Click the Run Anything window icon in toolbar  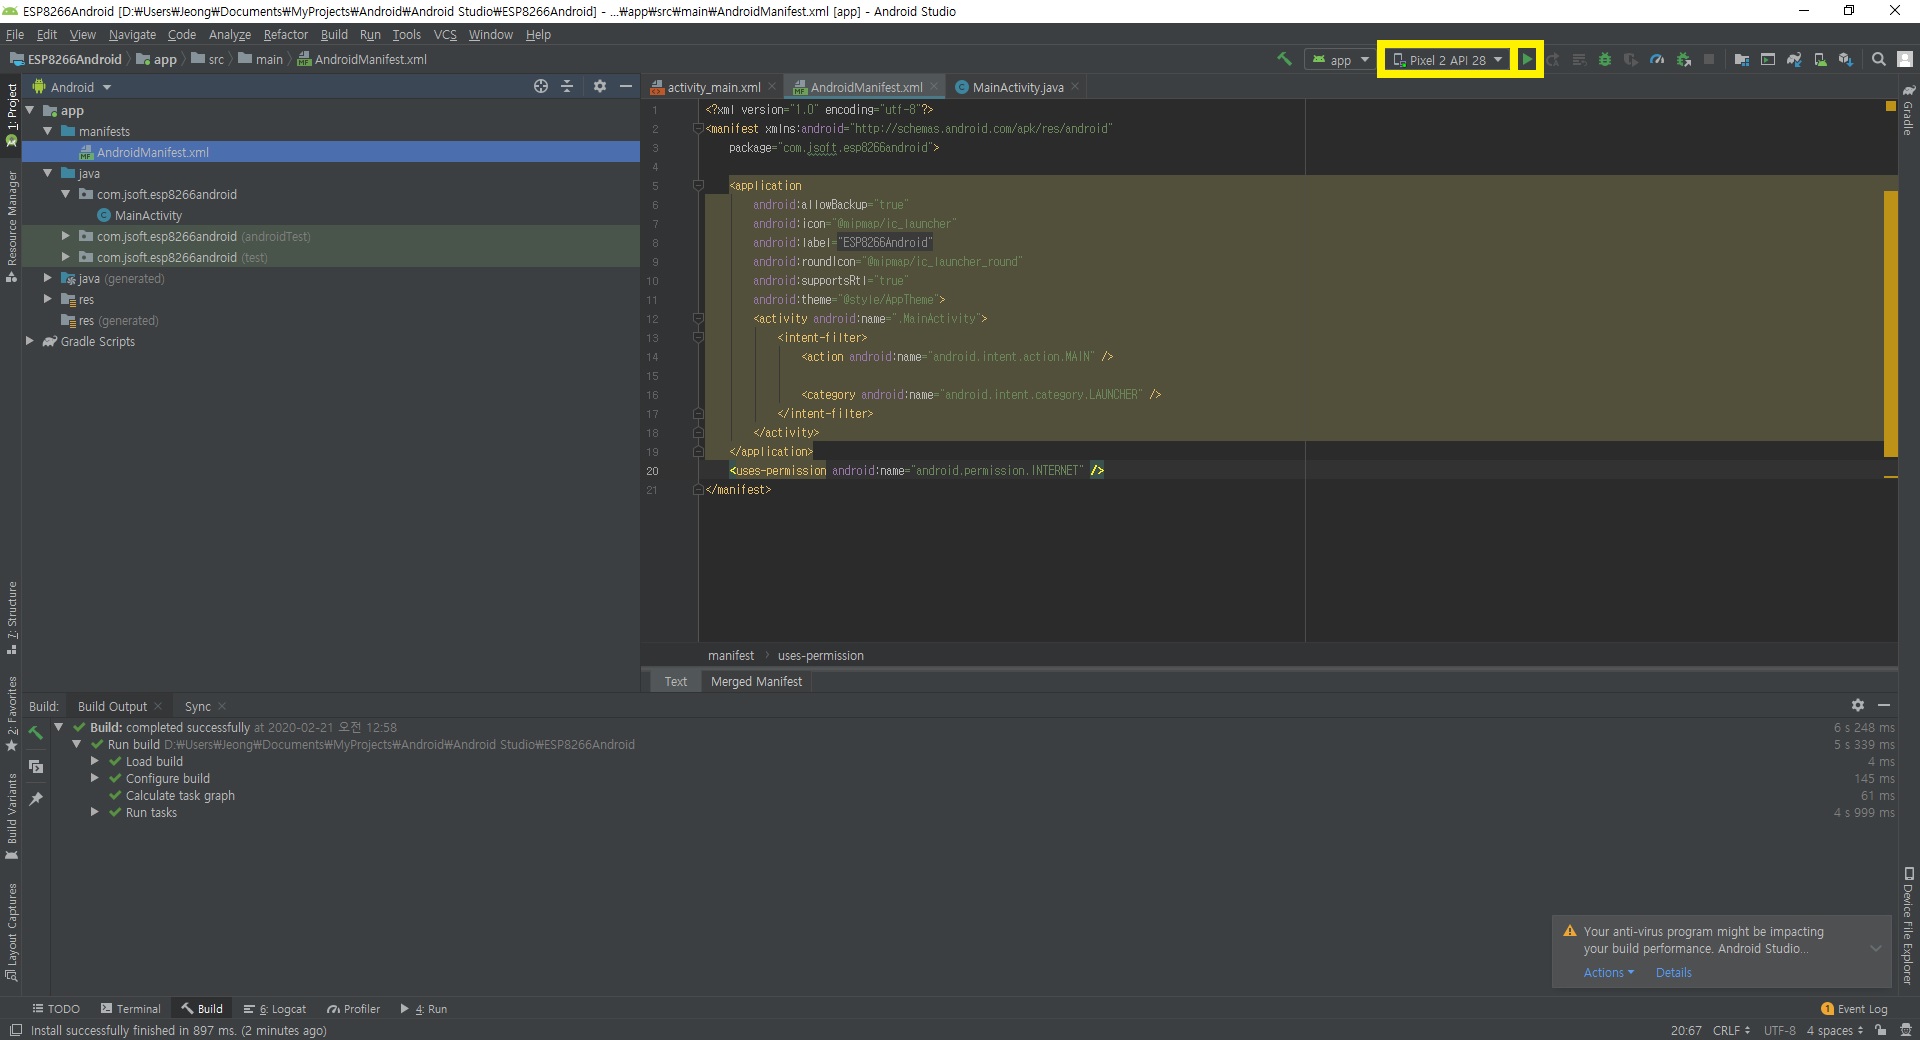1768,60
